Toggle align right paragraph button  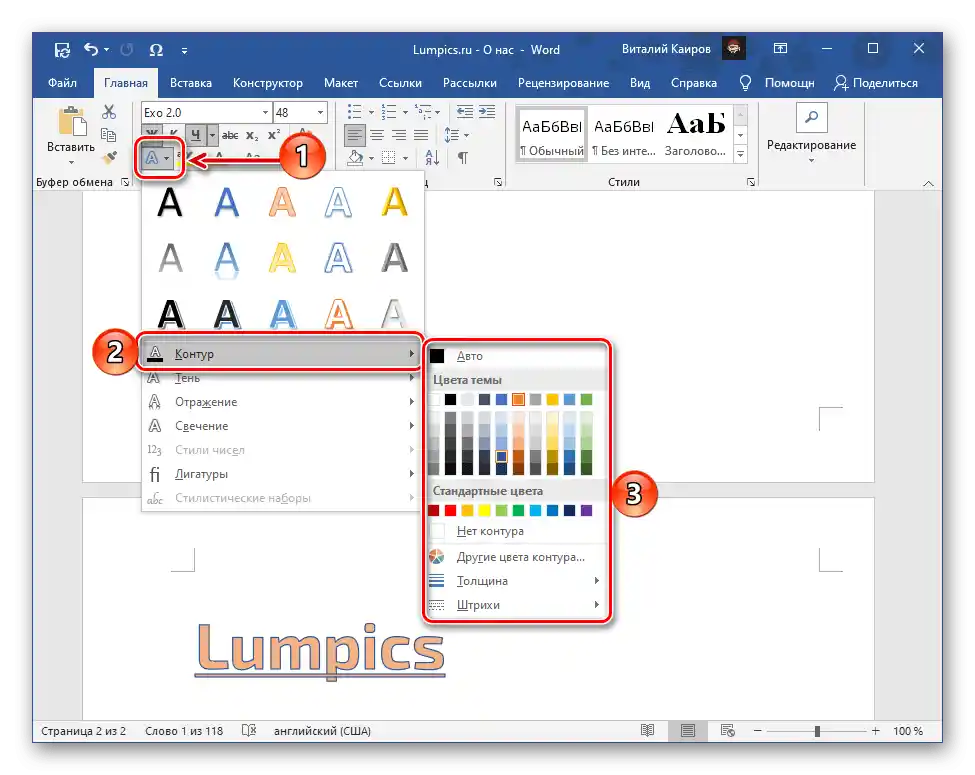[399, 135]
